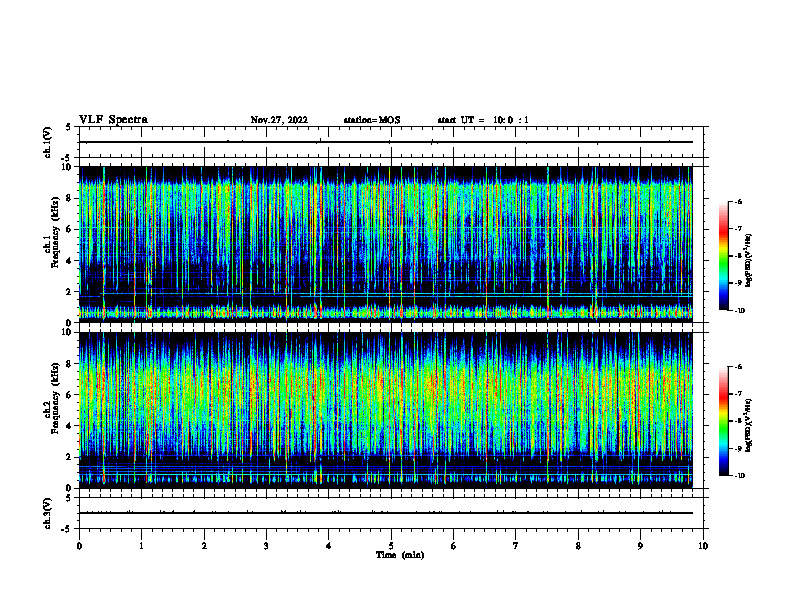Click the ch.2 spectrogram color scale bar
Image resolution: width=792 pixels, height=612 pixels.
(723, 421)
